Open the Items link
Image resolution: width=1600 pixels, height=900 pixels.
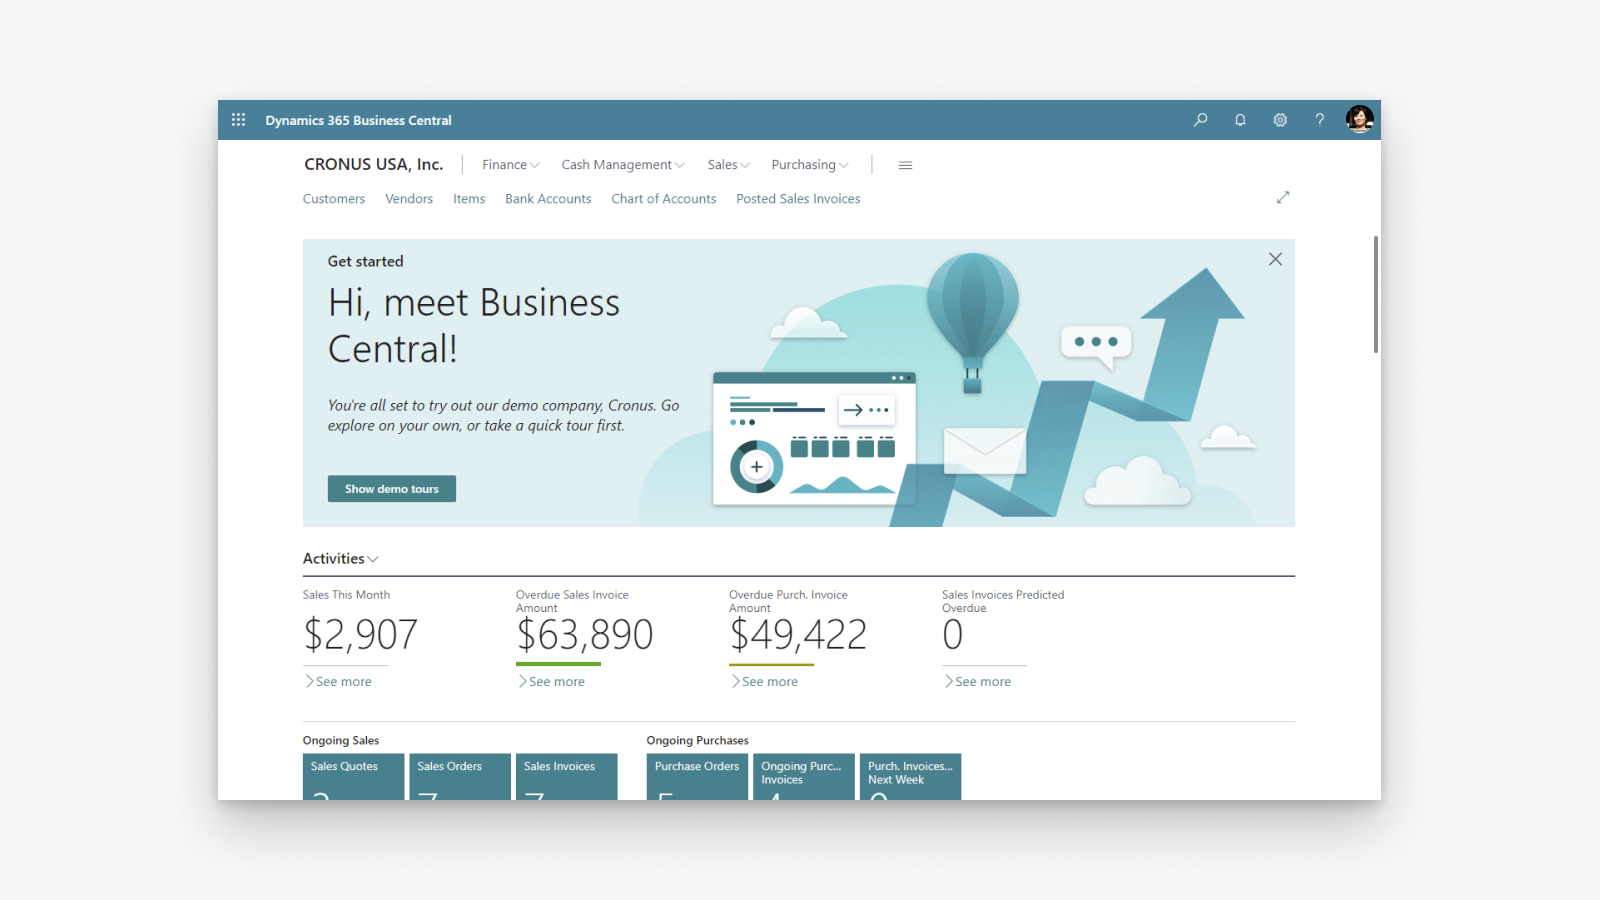coord(469,199)
